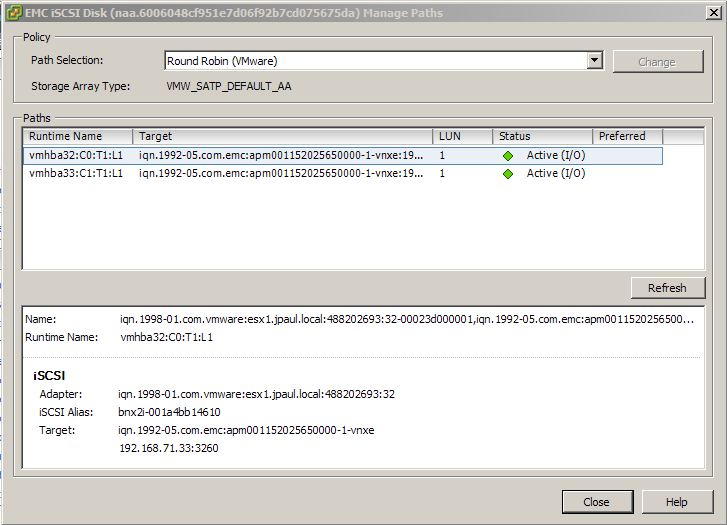Open the Path Selection dropdown arrow
This screenshot has width=727, height=525.
594,60
